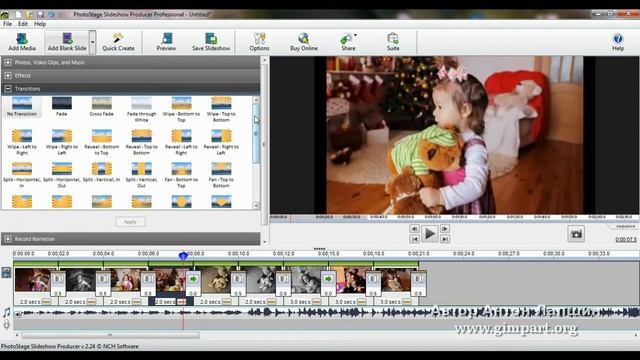Screen dimensions: 640x360
Task: Choose Split - Vertical, Out transition
Action: 142,175
